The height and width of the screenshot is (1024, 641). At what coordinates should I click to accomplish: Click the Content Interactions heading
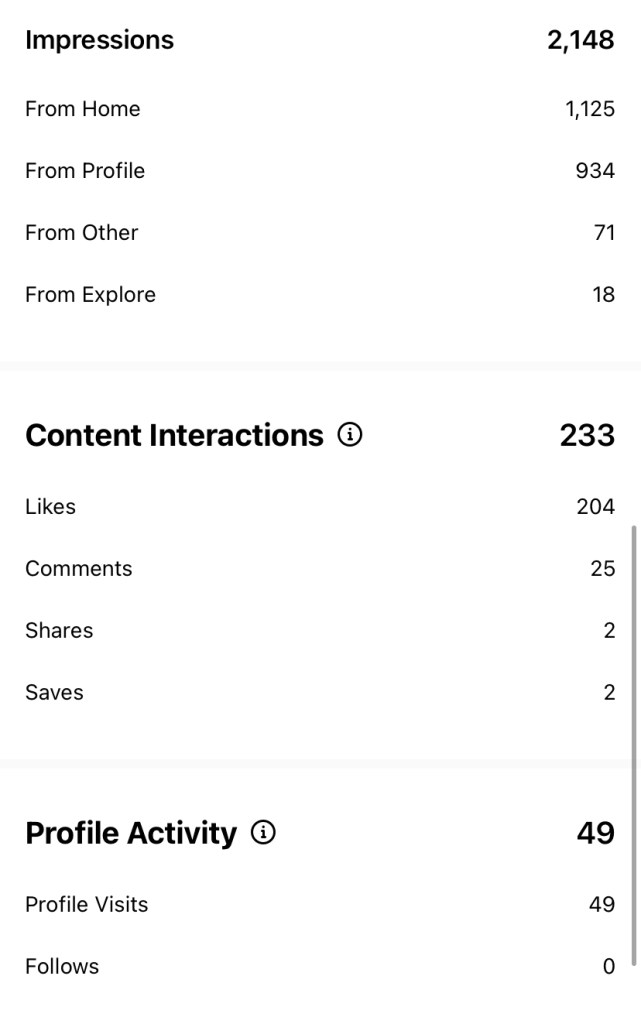(174, 435)
